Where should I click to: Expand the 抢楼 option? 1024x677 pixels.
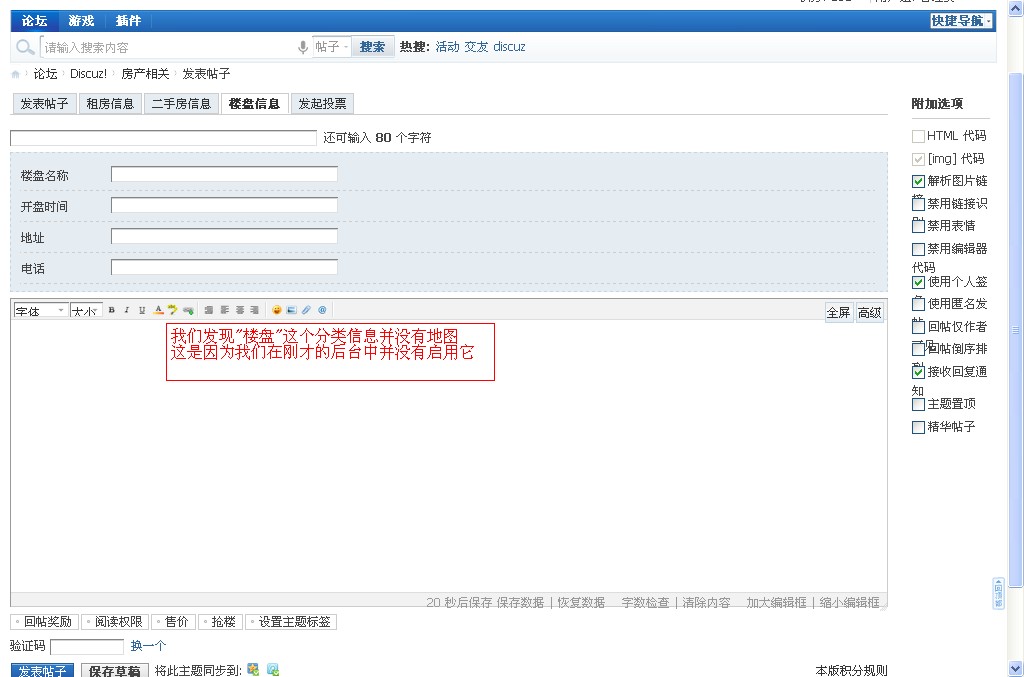coord(220,622)
